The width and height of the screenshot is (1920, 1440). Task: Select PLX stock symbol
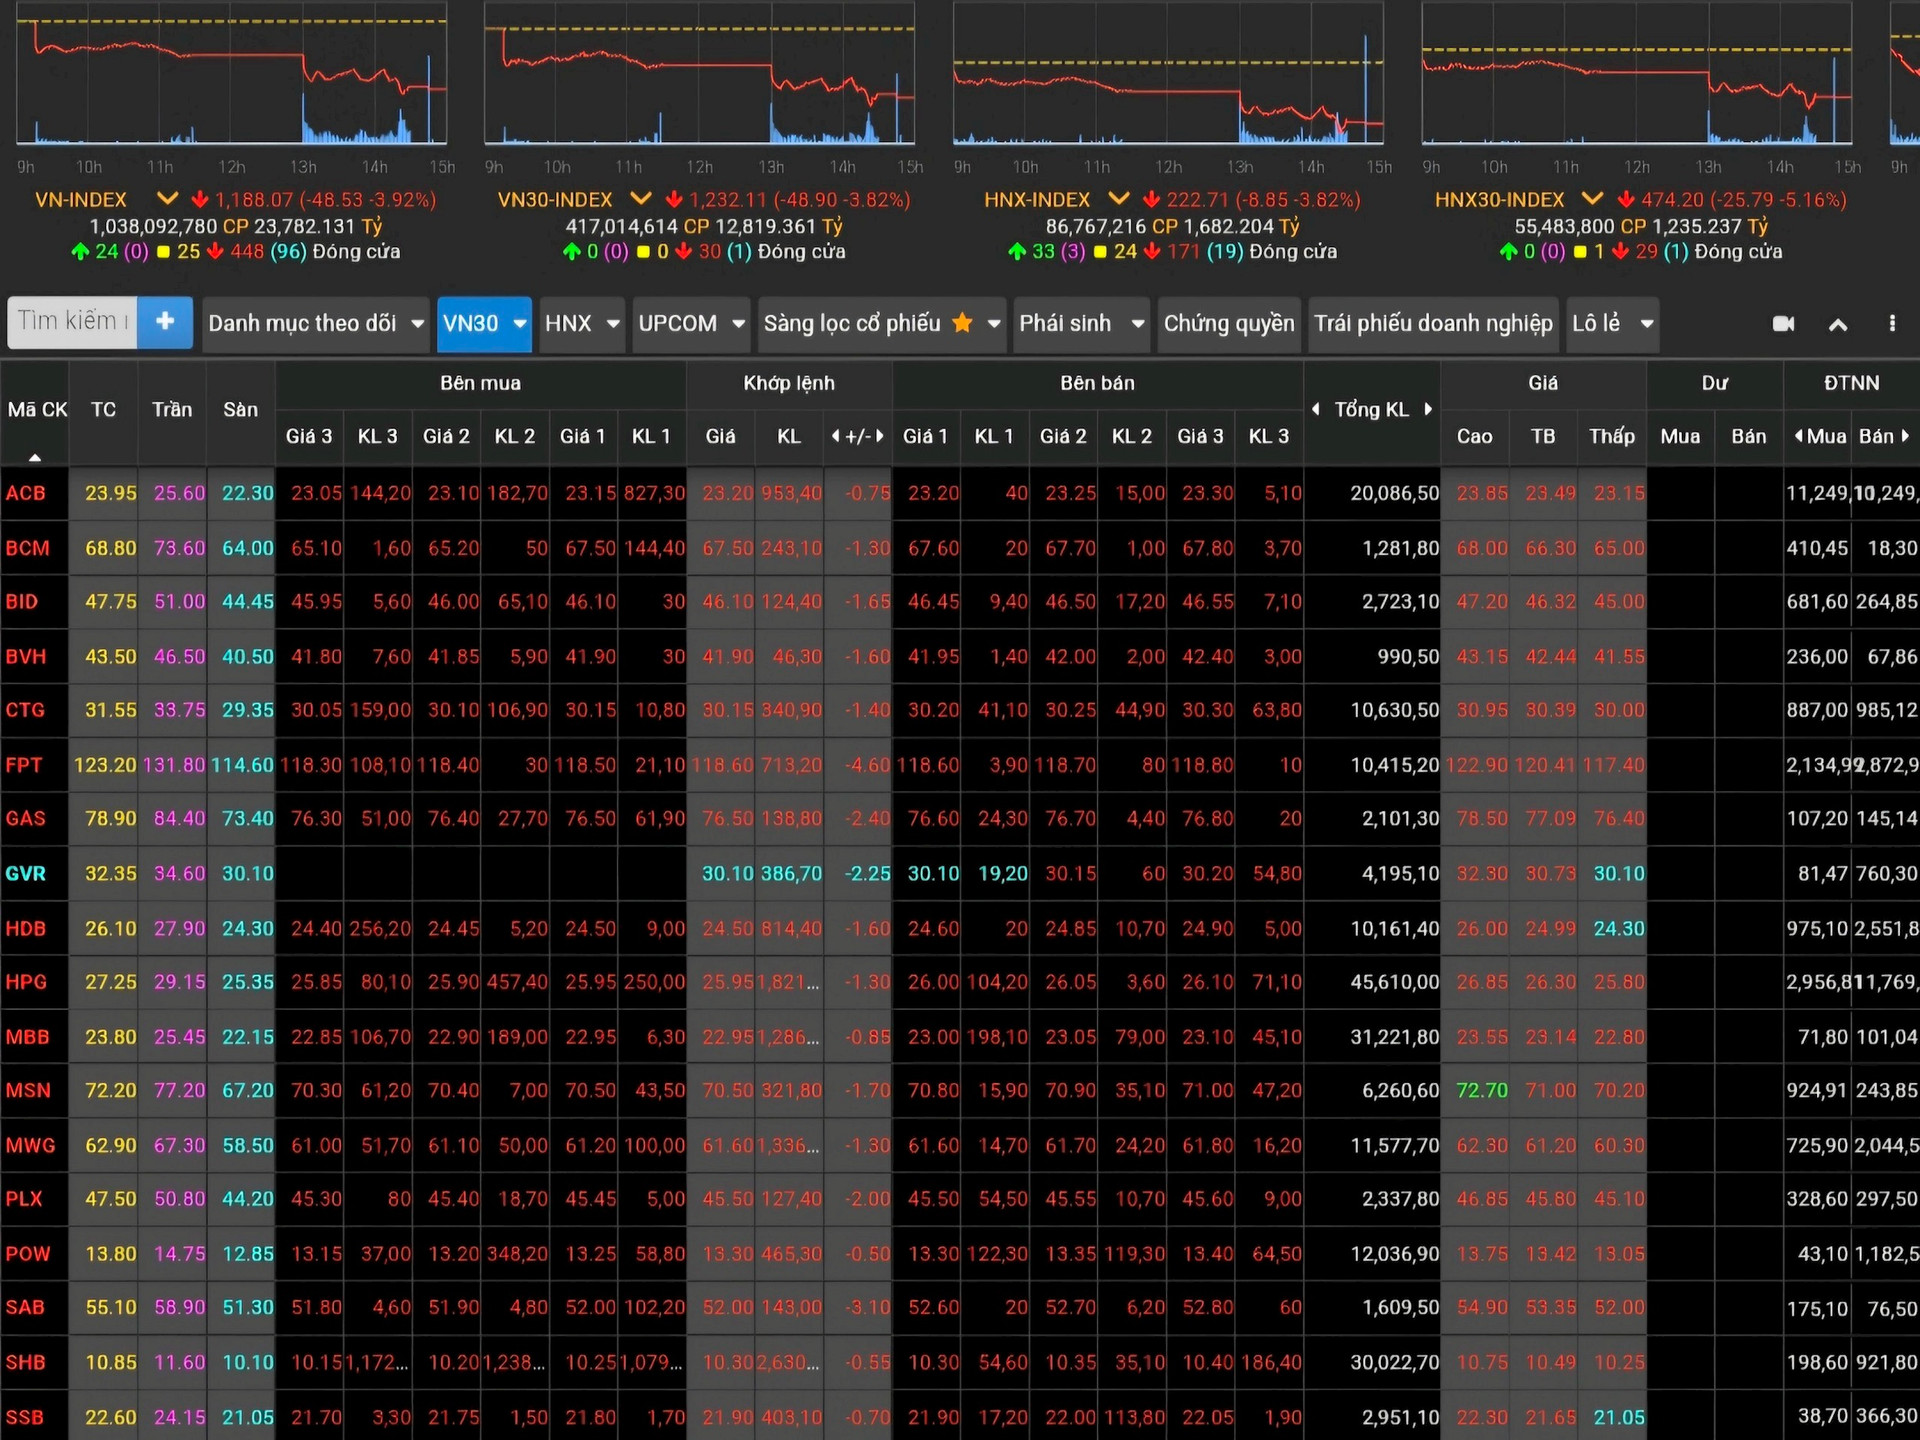24,1199
